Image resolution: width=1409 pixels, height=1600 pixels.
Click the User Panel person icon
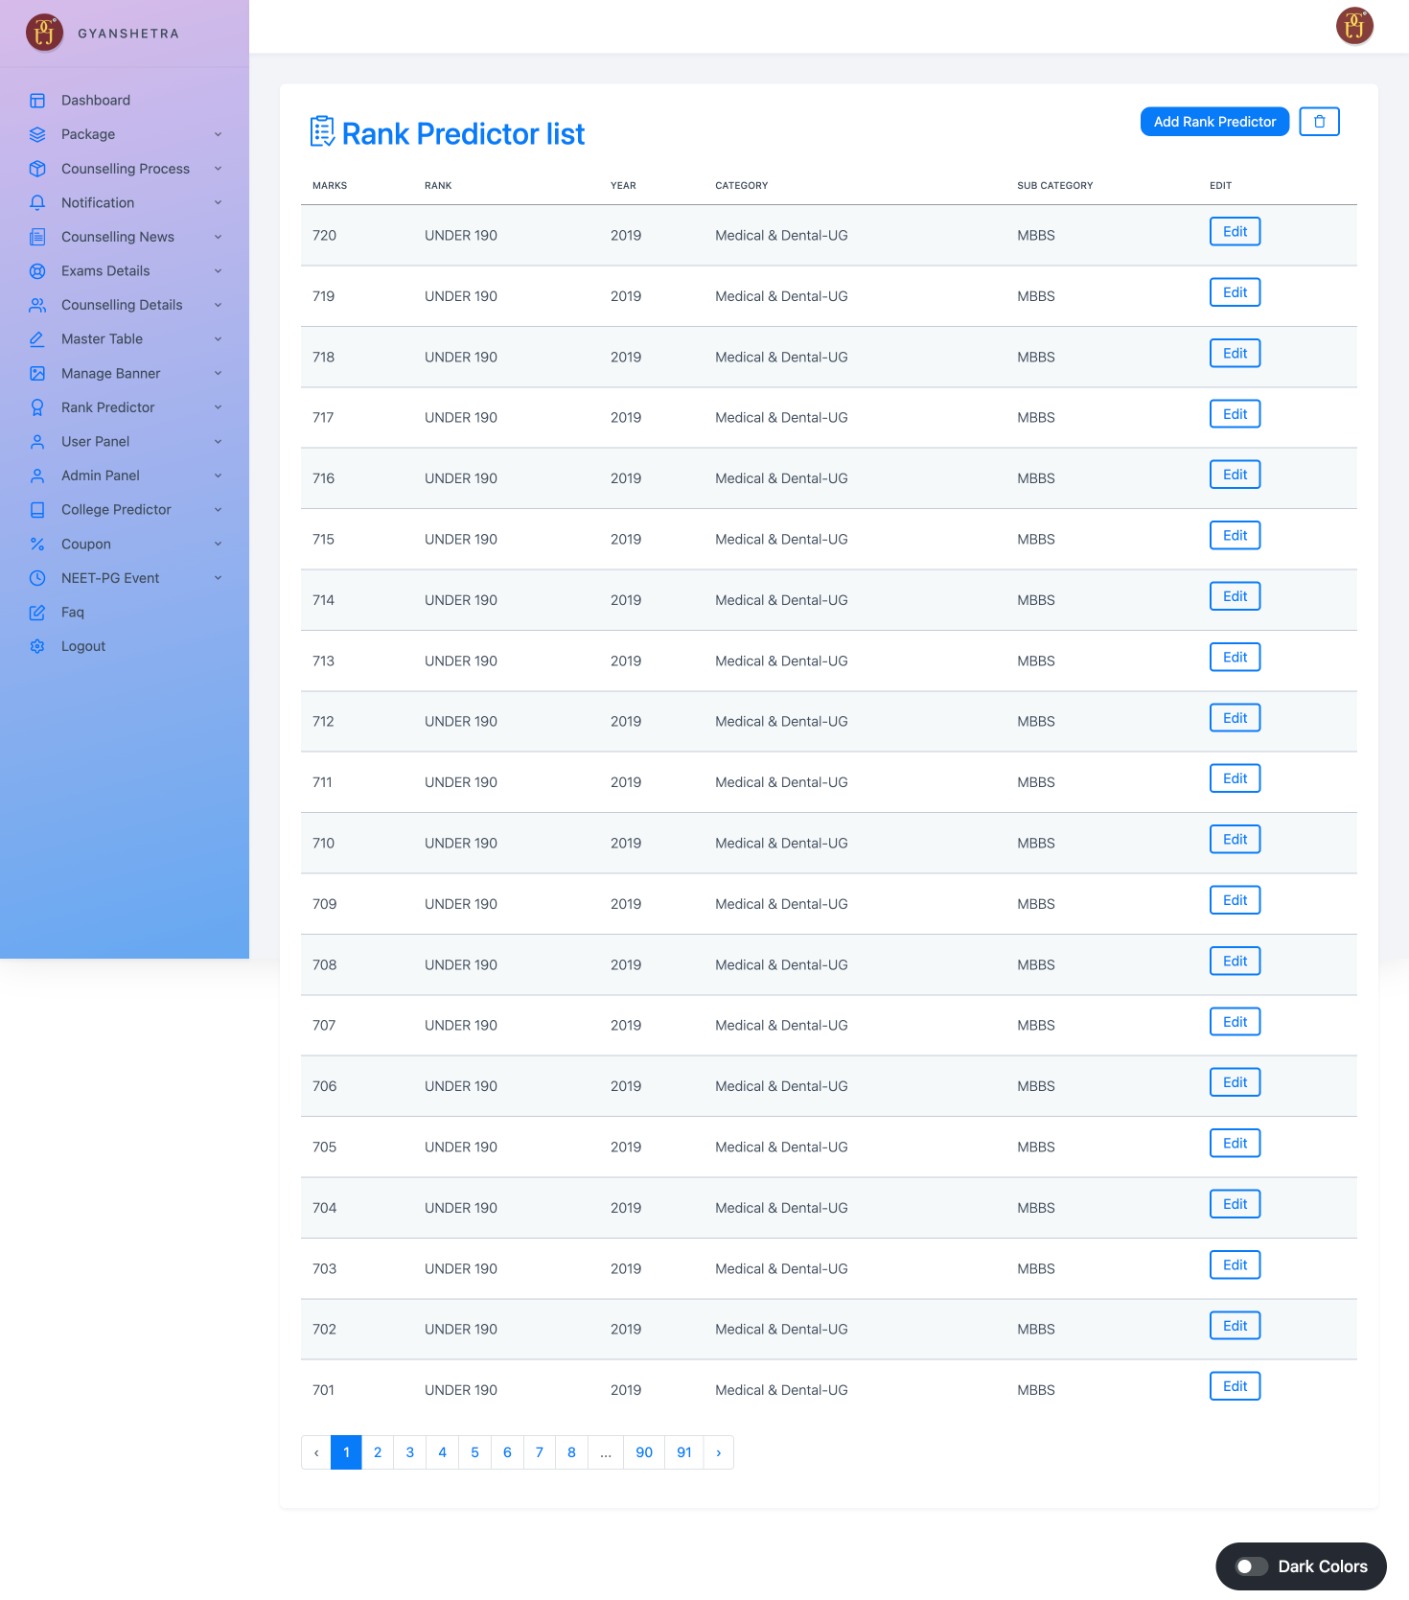pos(37,441)
